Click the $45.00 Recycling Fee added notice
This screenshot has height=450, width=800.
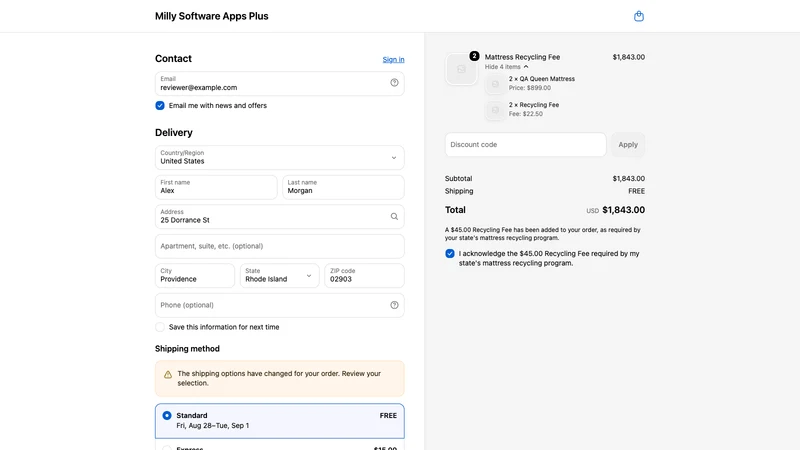tap(542, 234)
